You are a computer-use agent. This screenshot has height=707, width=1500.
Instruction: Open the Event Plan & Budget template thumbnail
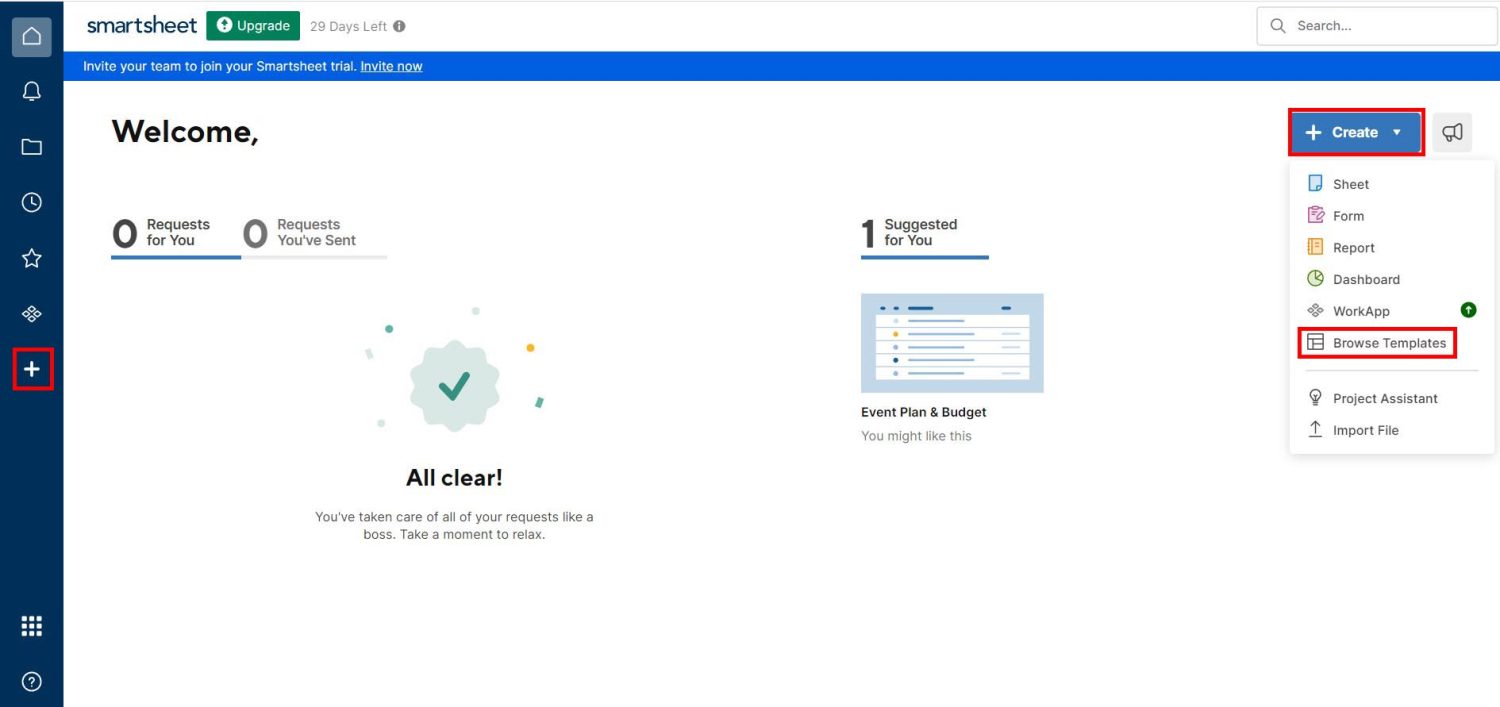[x=951, y=342]
